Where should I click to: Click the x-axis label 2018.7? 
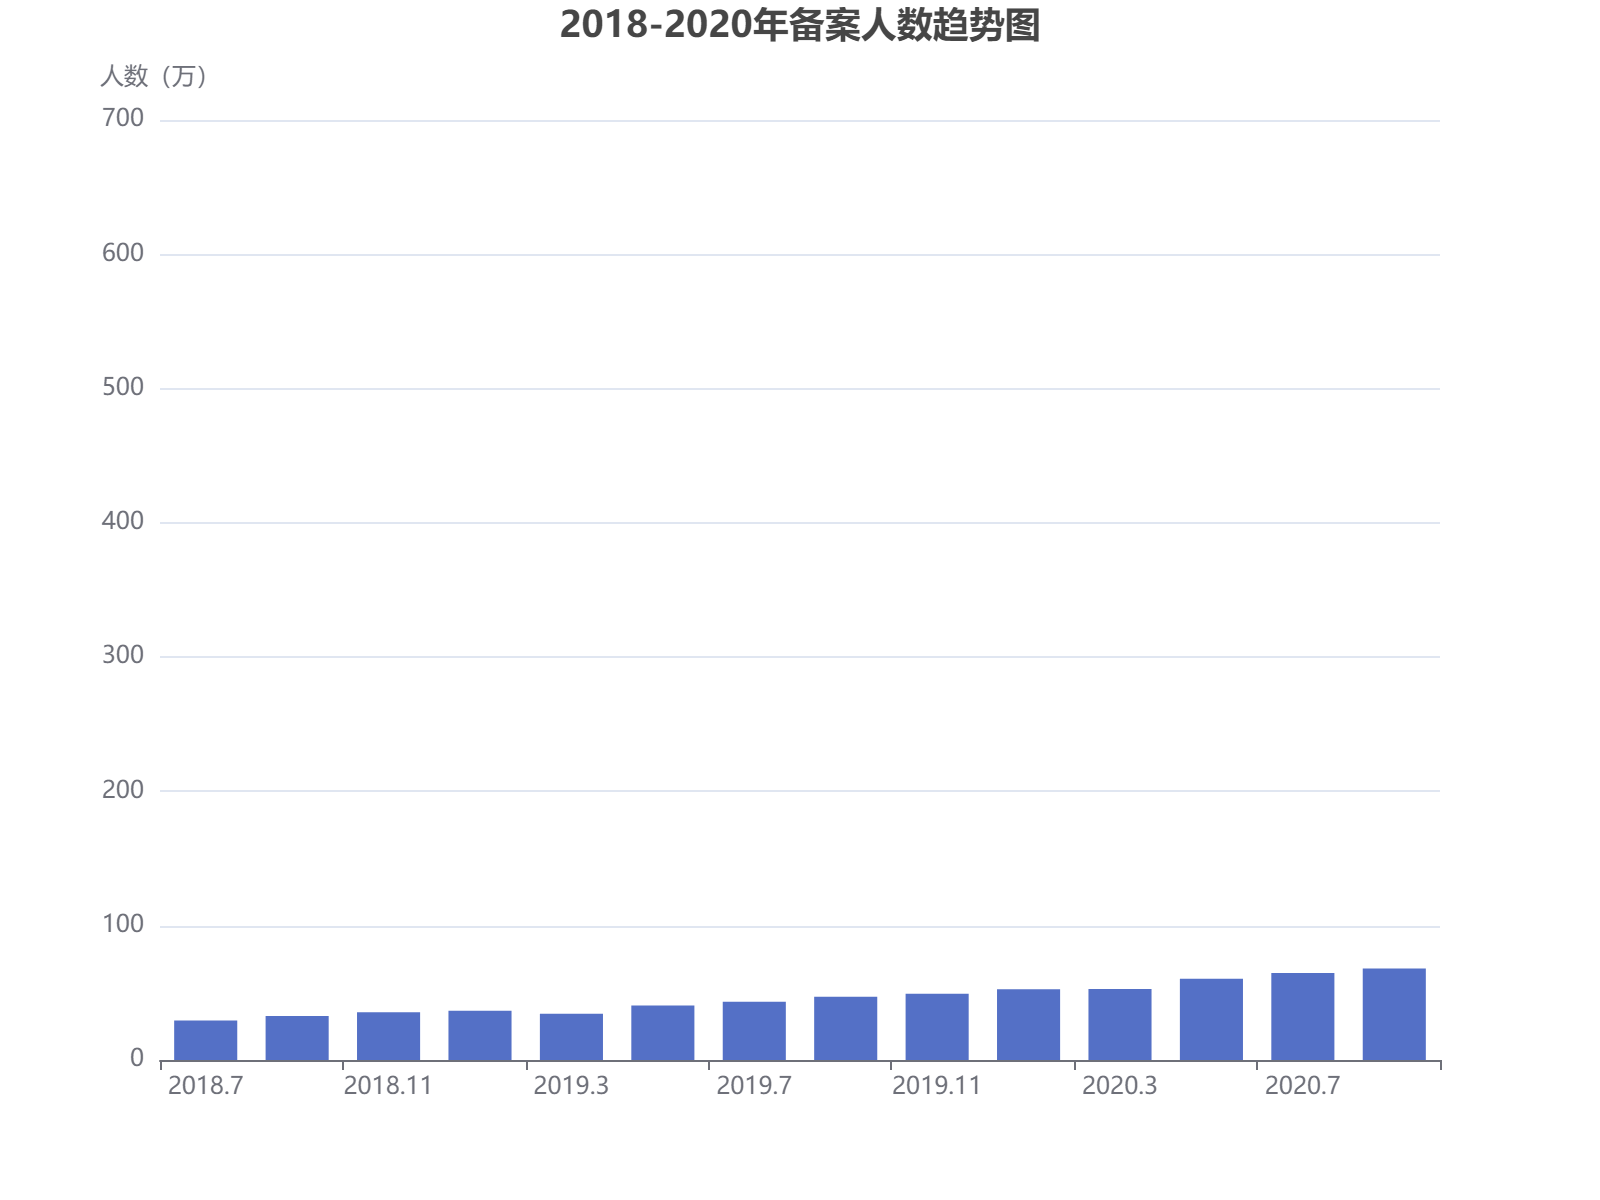click(205, 1085)
